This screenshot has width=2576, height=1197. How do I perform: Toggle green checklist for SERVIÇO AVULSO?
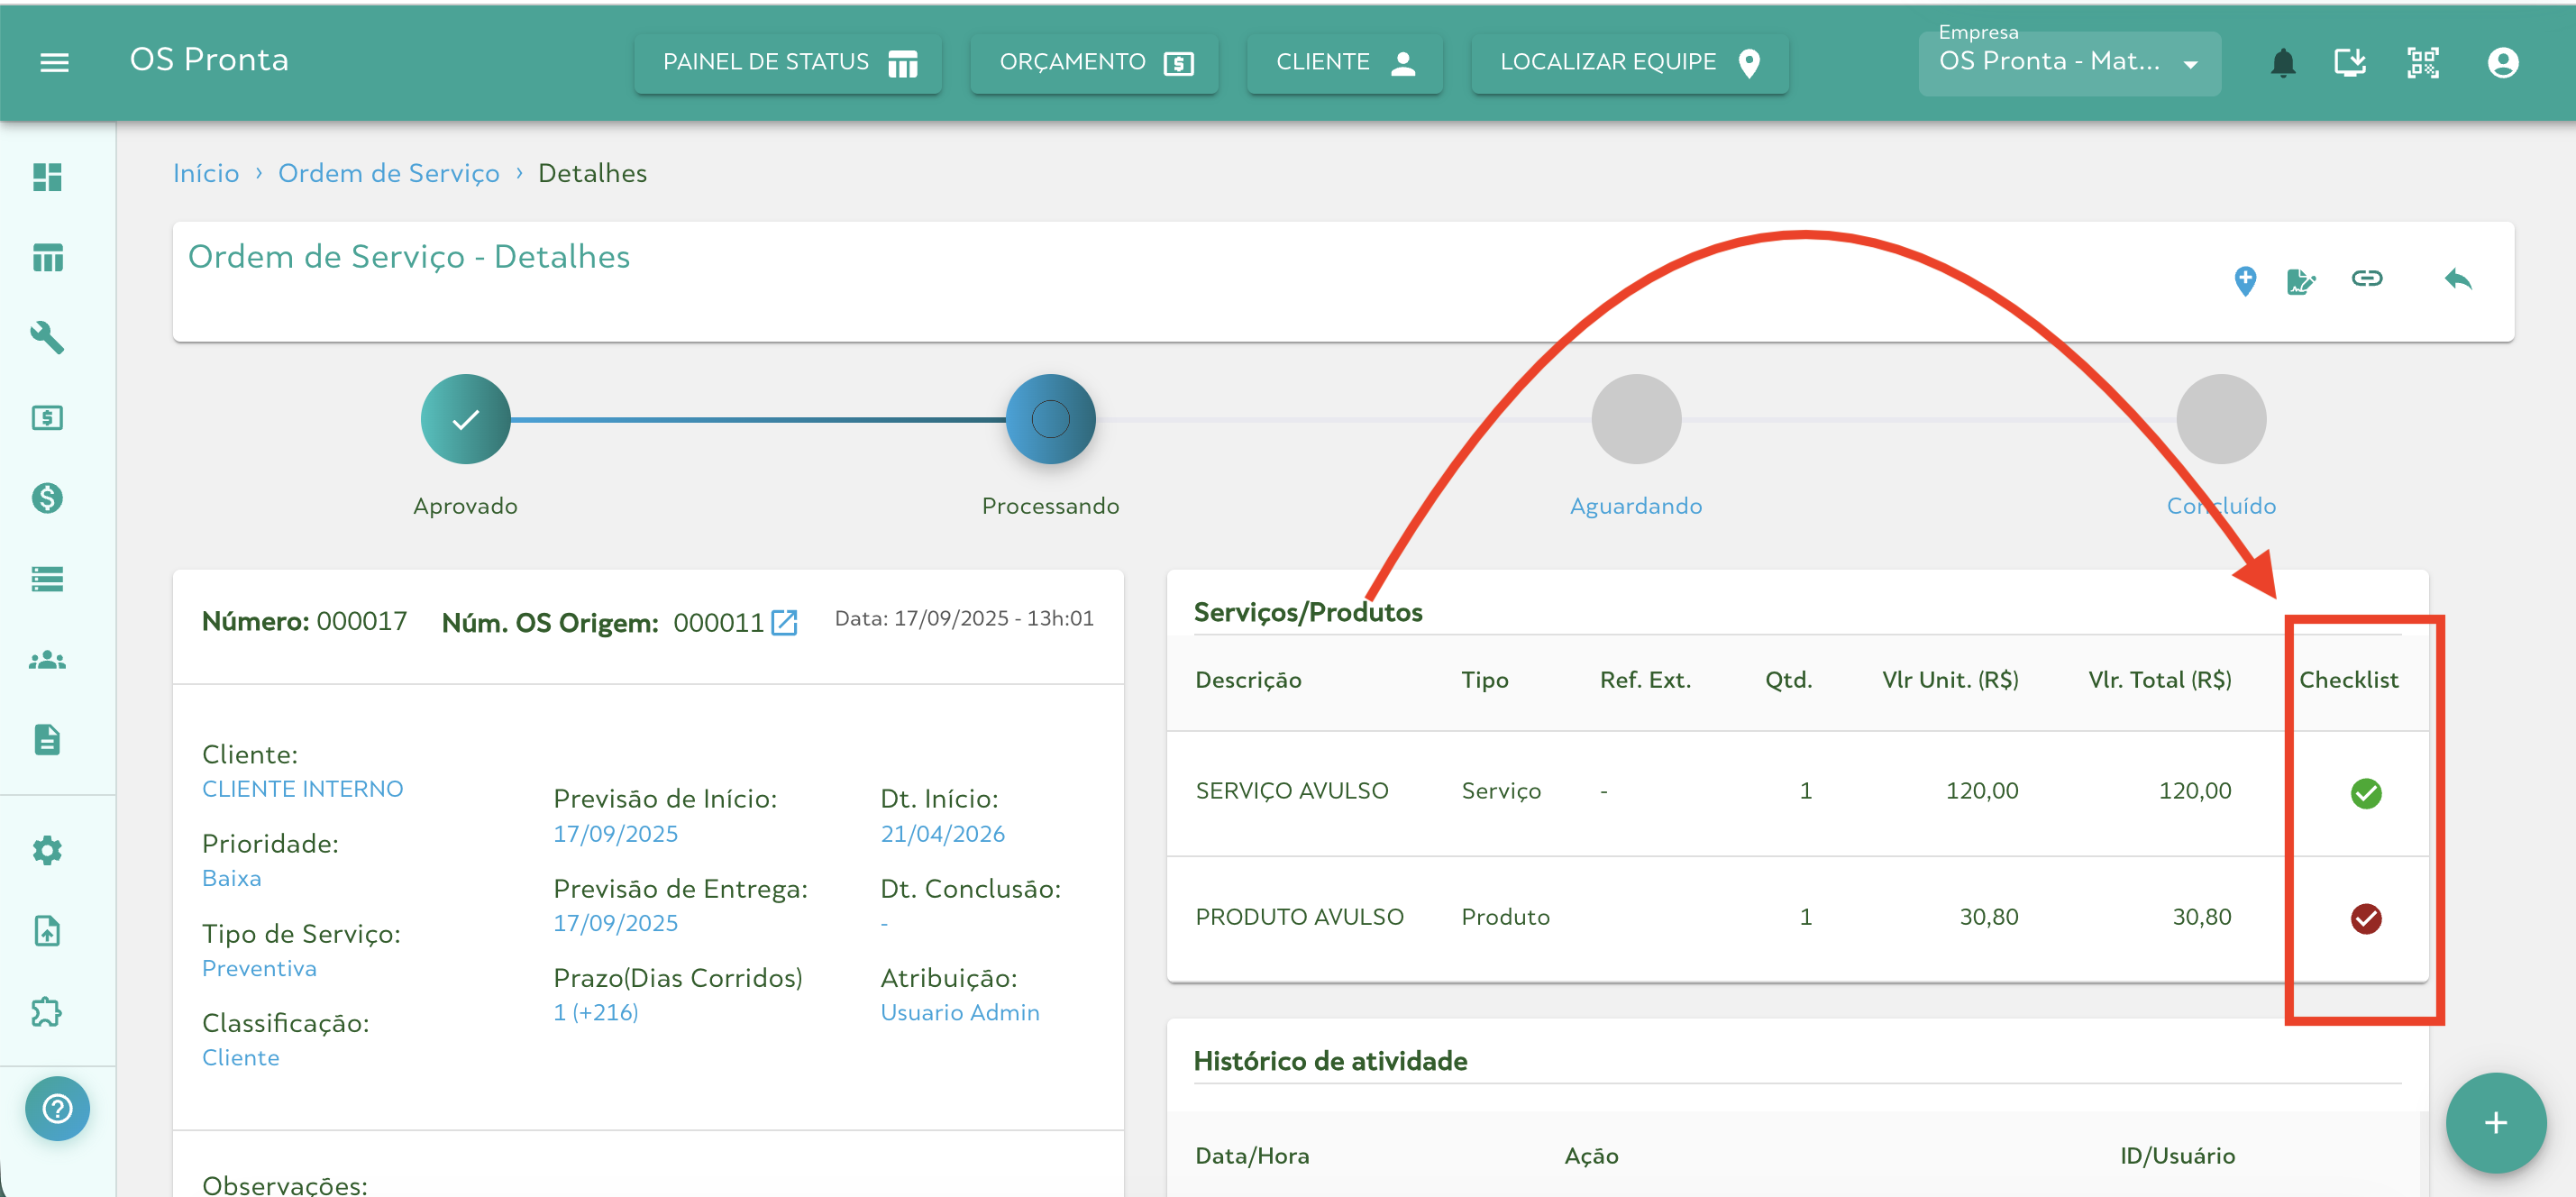pos(2365,793)
